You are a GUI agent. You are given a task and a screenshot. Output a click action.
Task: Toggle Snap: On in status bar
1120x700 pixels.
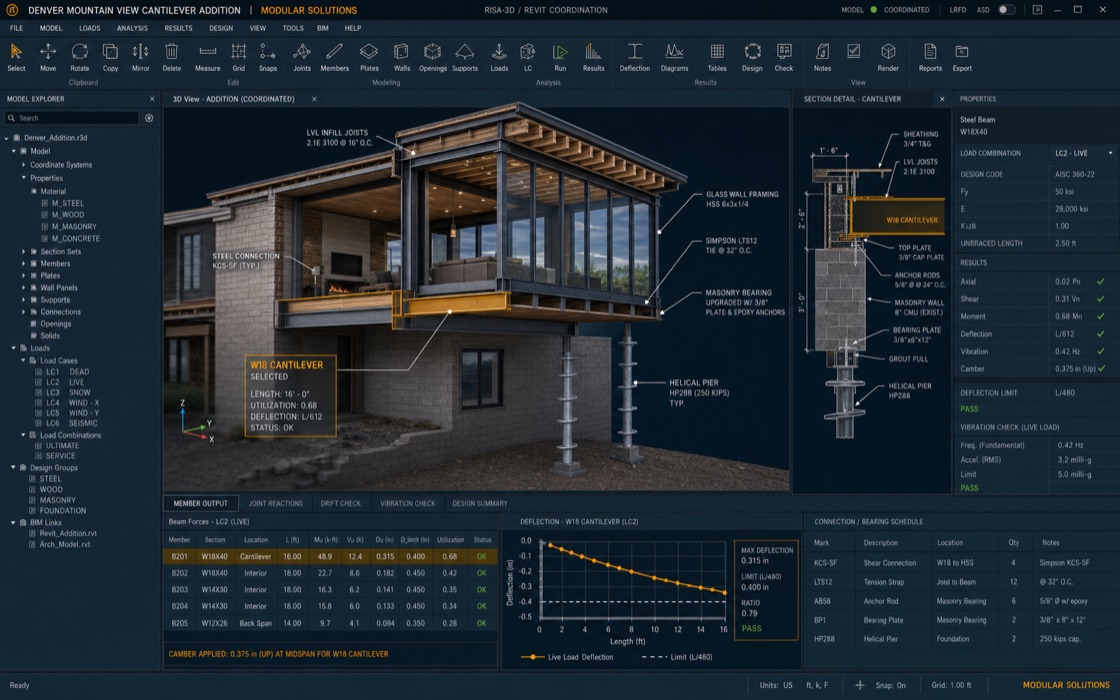click(891, 685)
